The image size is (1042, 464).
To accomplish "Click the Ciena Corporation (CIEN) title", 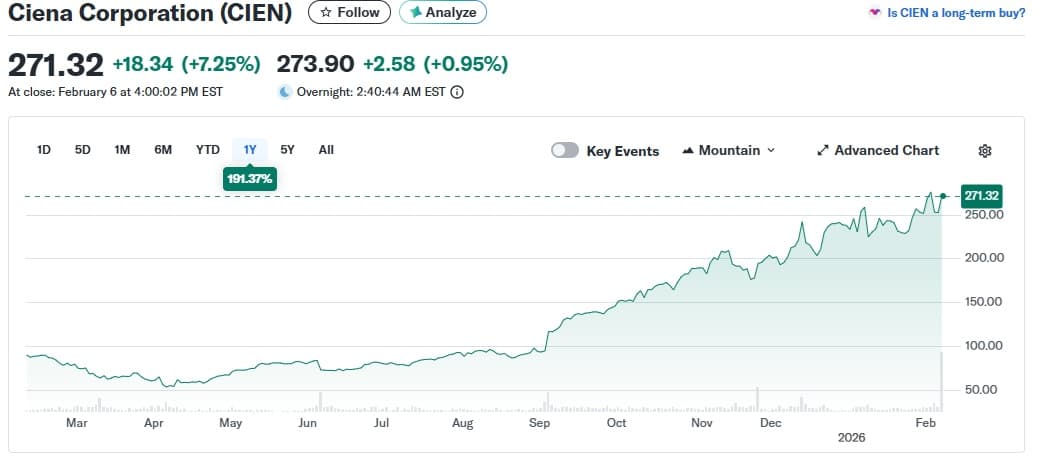I will pos(150,13).
